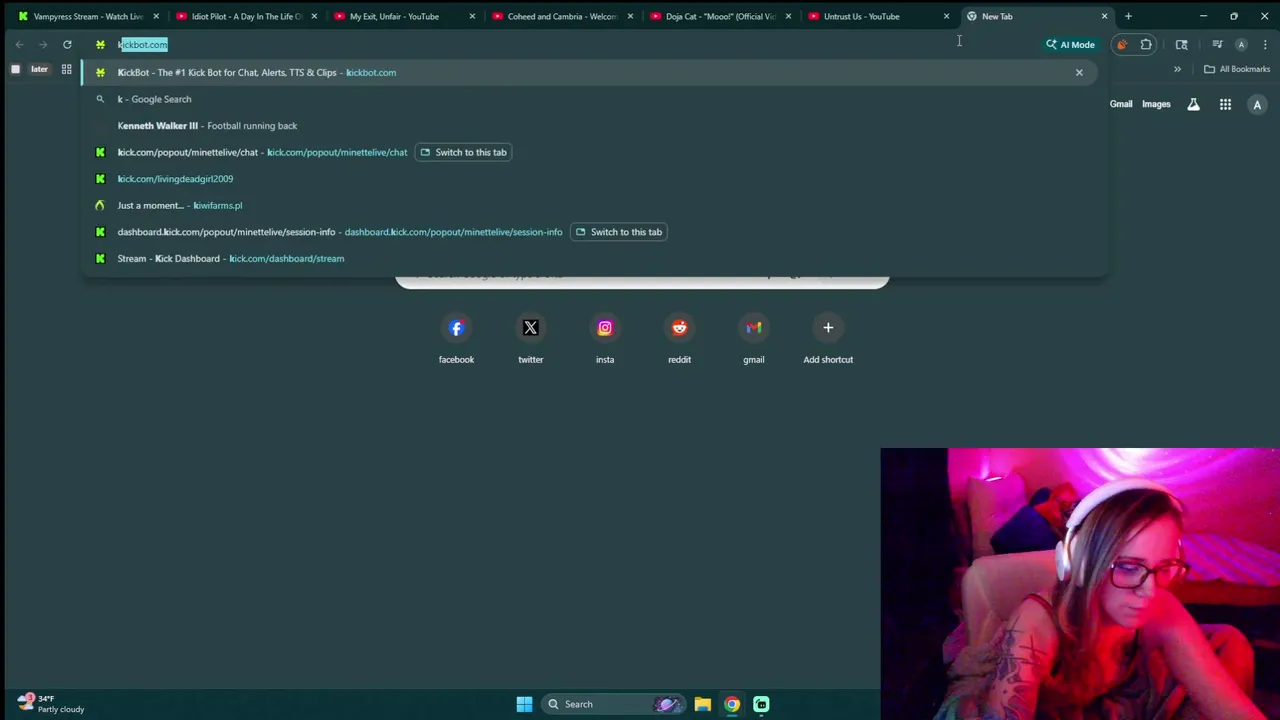
Task: Open Chrome three-dot menu
Action: (x=1265, y=44)
